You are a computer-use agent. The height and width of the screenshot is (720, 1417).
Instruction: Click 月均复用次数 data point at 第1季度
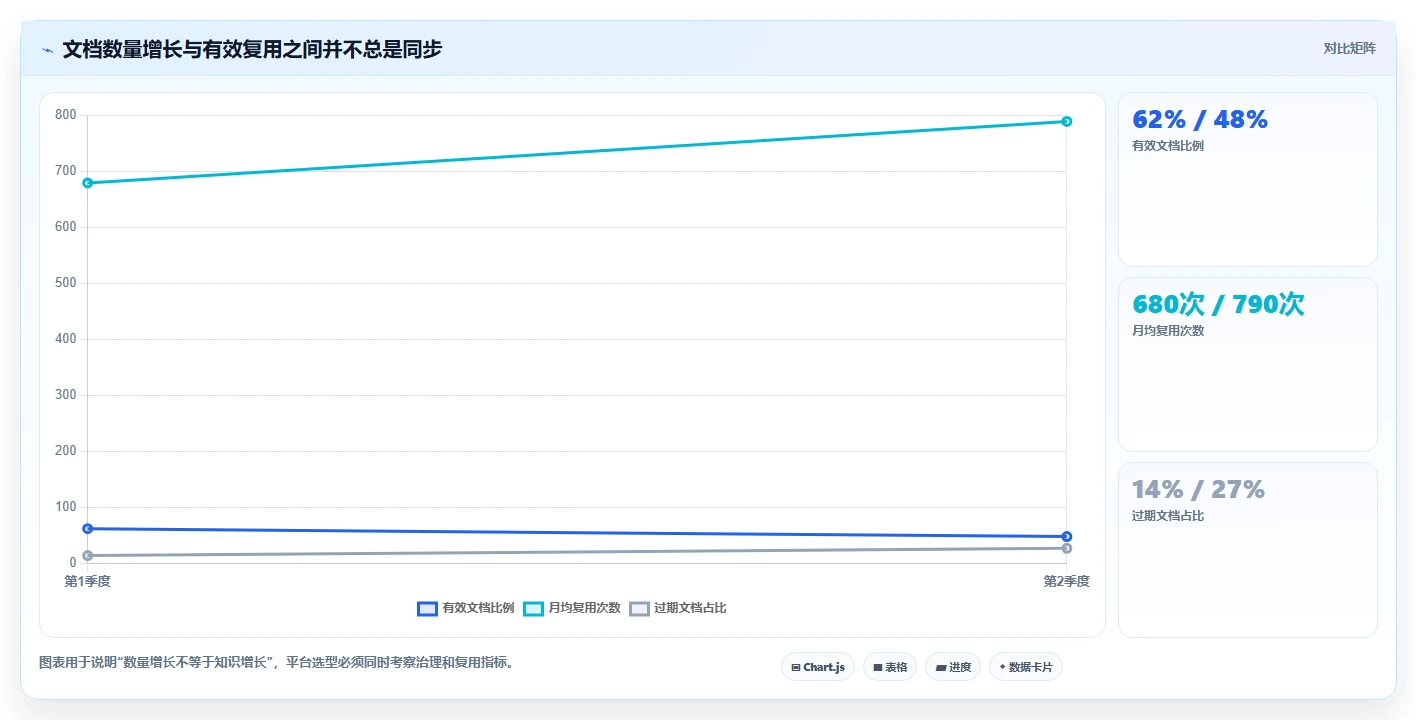[x=88, y=183]
